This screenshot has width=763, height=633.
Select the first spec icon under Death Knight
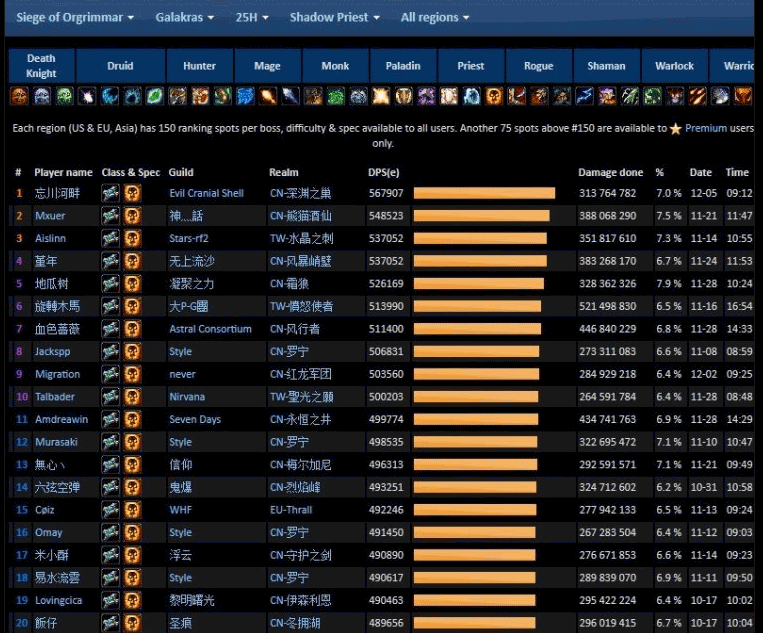(x=19, y=97)
